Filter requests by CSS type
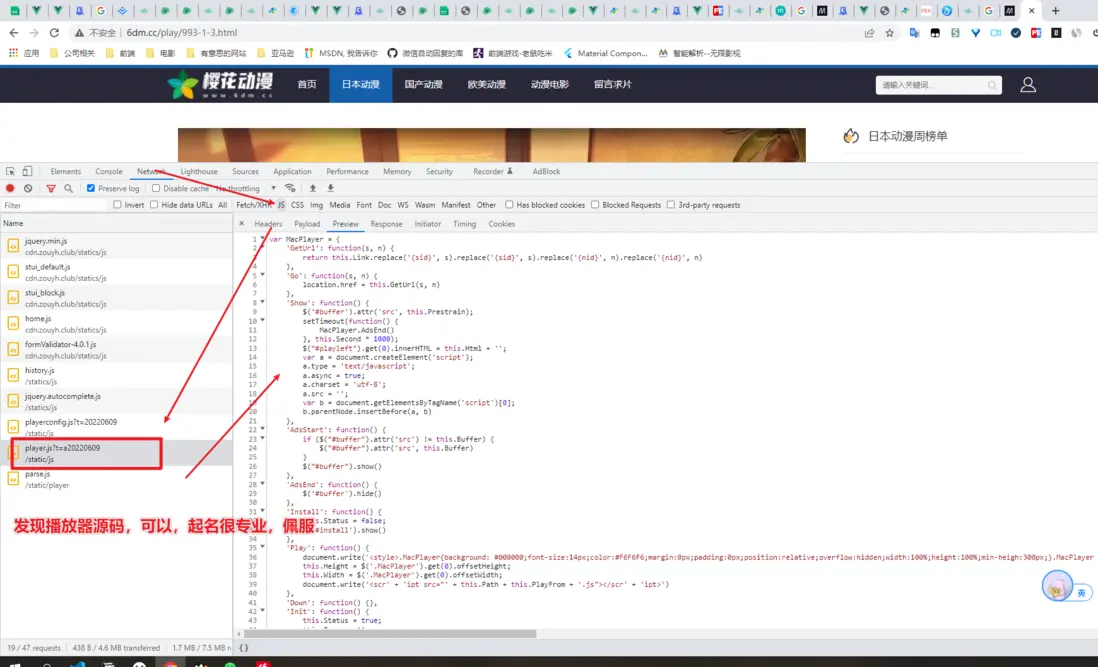This screenshot has width=1098, height=667. (x=298, y=205)
